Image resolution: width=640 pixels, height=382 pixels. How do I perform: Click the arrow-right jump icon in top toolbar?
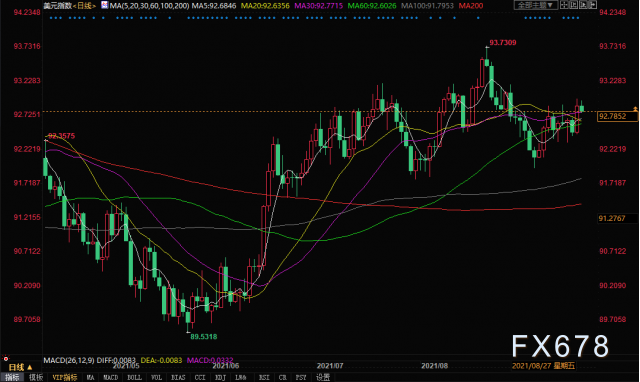point(593,5)
